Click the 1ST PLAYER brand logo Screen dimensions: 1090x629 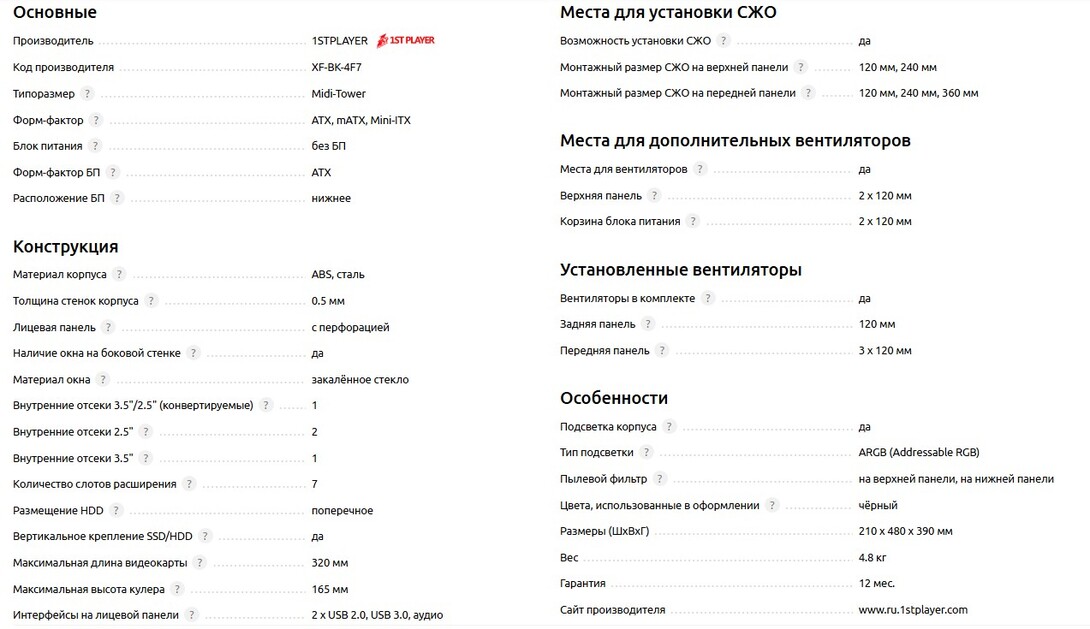(405, 41)
